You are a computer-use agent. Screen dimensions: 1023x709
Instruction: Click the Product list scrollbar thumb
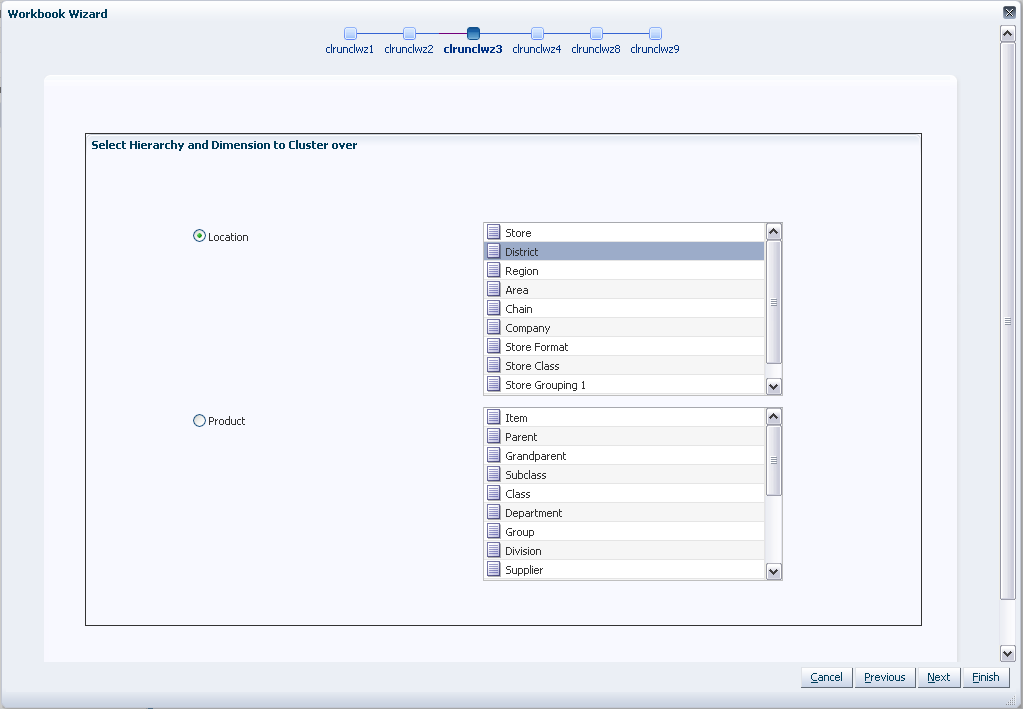pyautogui.click(x=774, y=460)
